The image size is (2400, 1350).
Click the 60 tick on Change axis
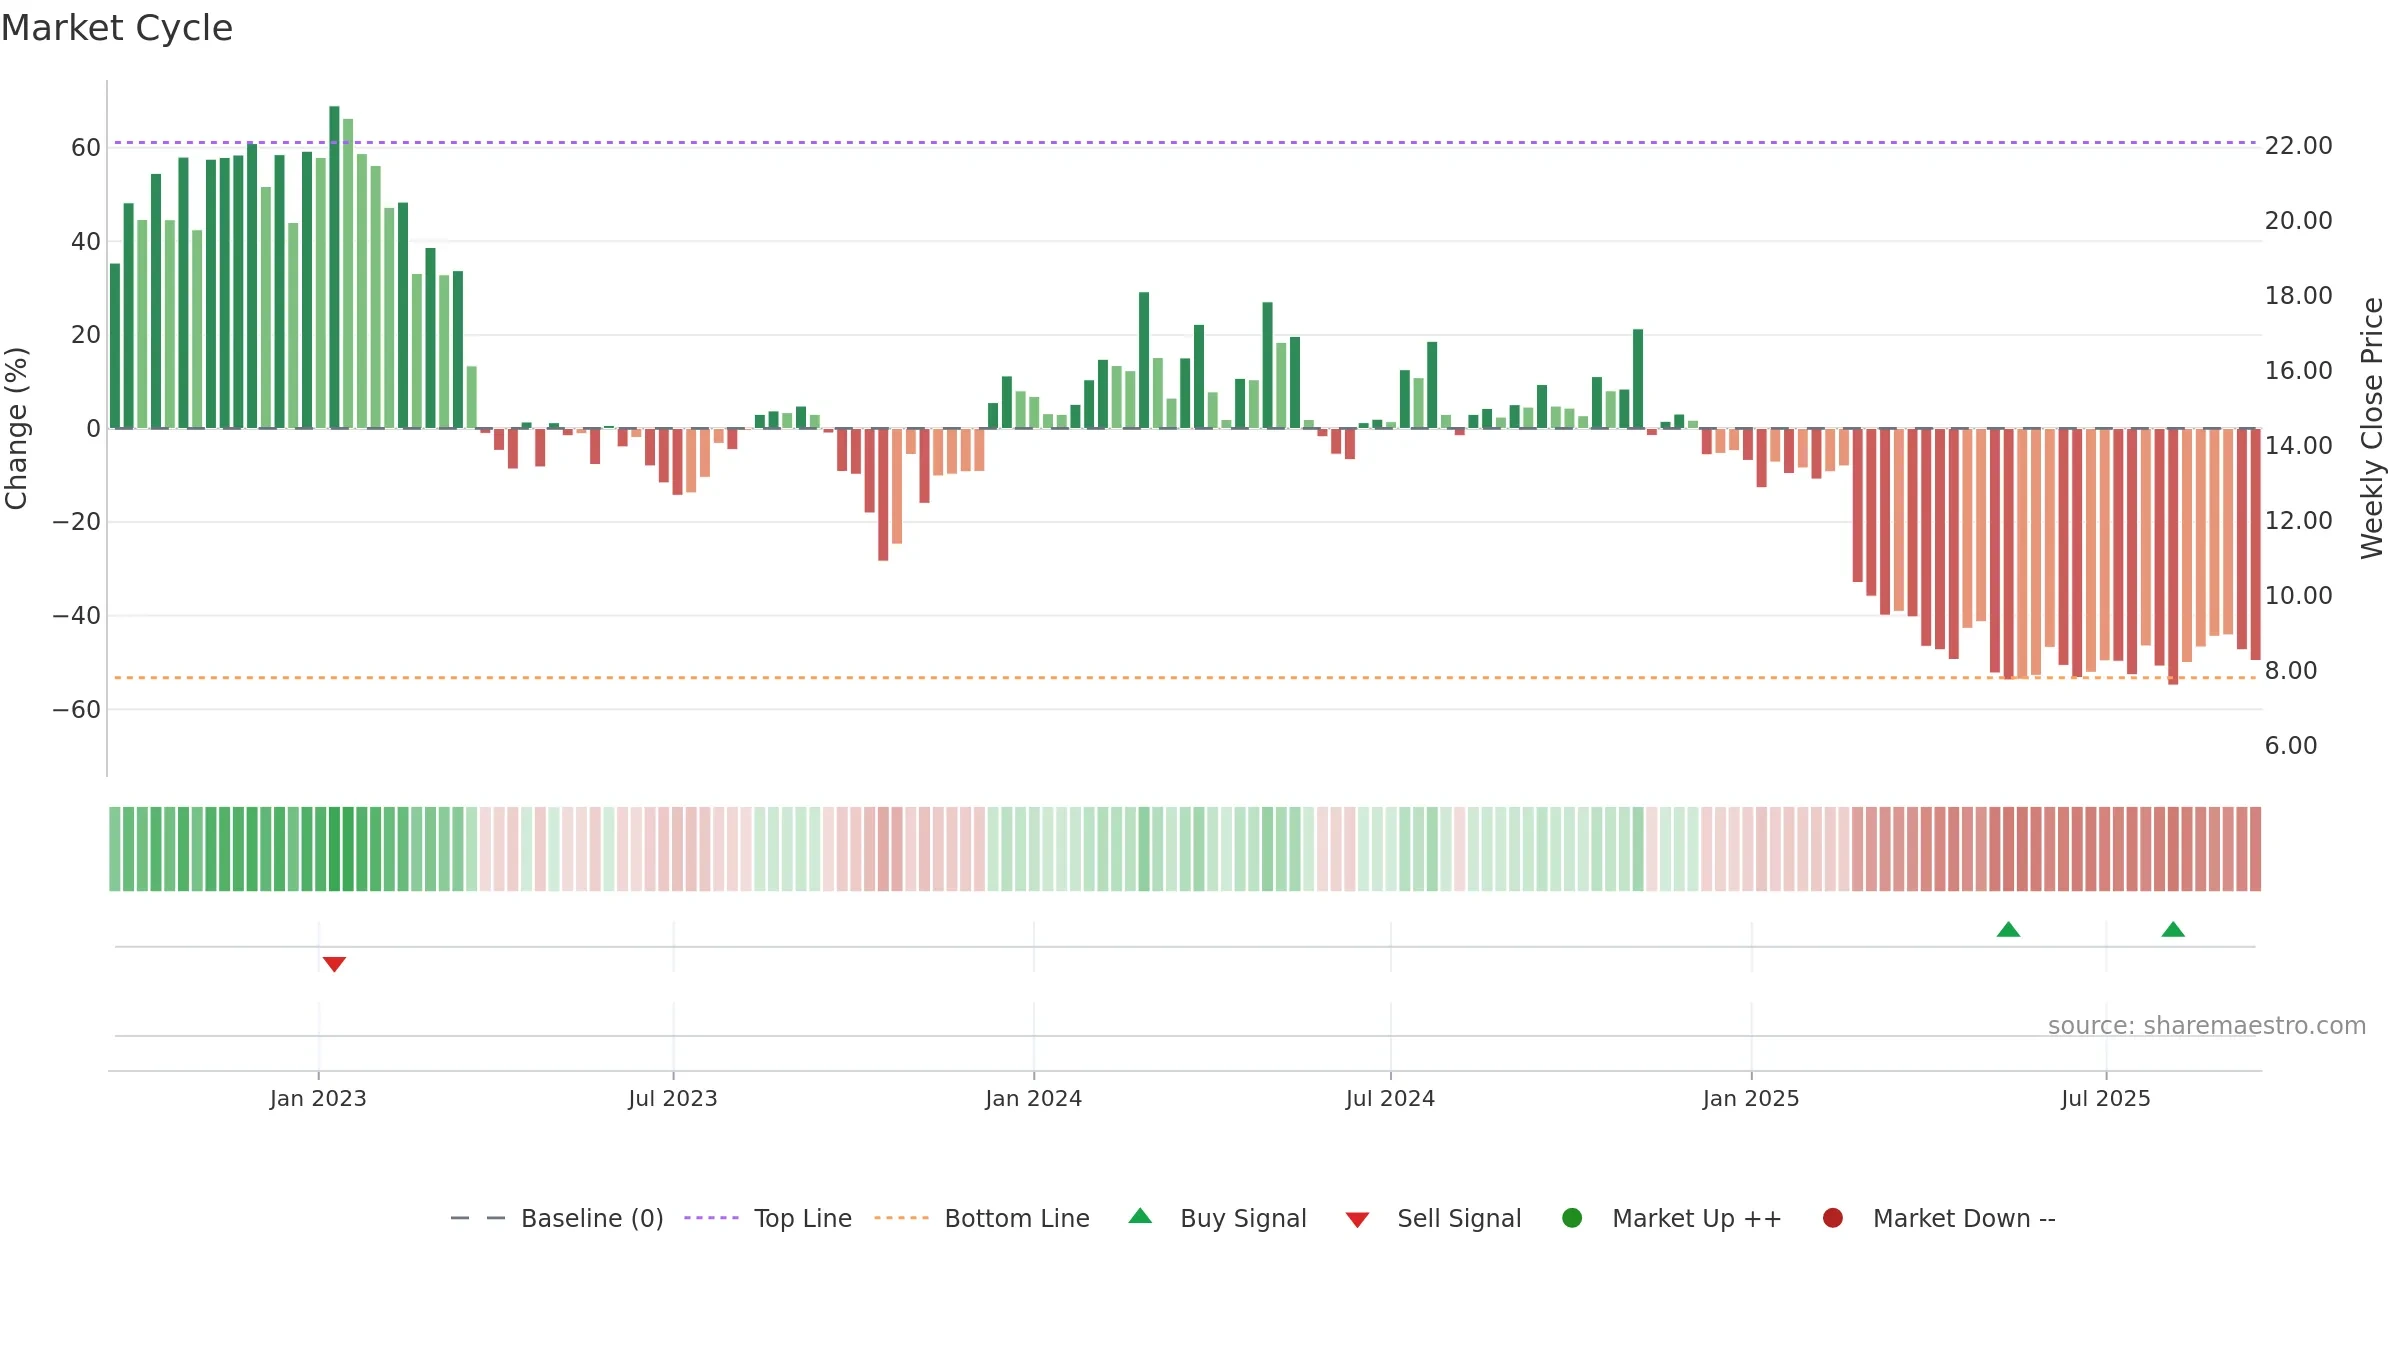[86, 148]
